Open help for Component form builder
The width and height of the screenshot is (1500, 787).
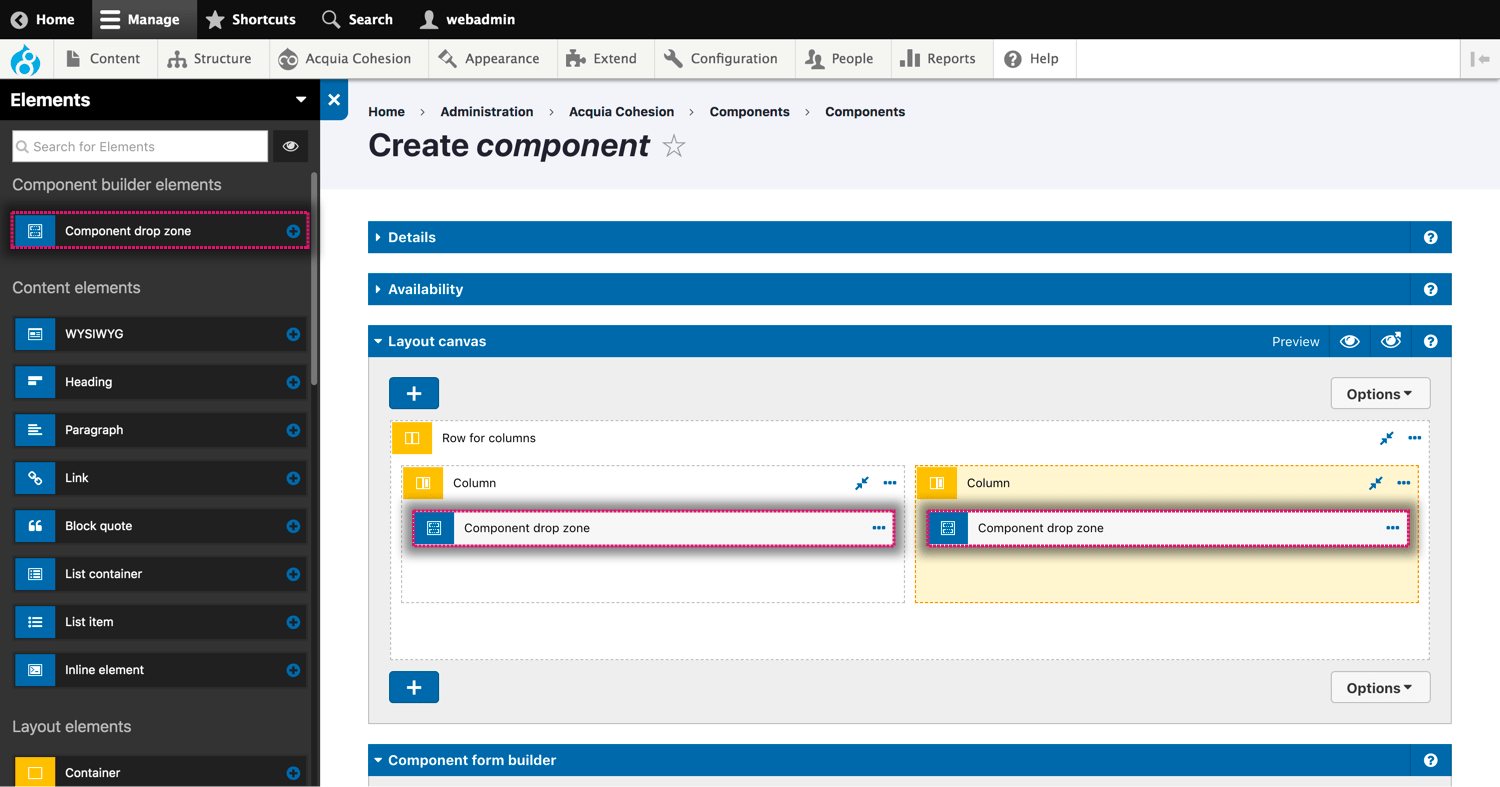click(1430, 760)
